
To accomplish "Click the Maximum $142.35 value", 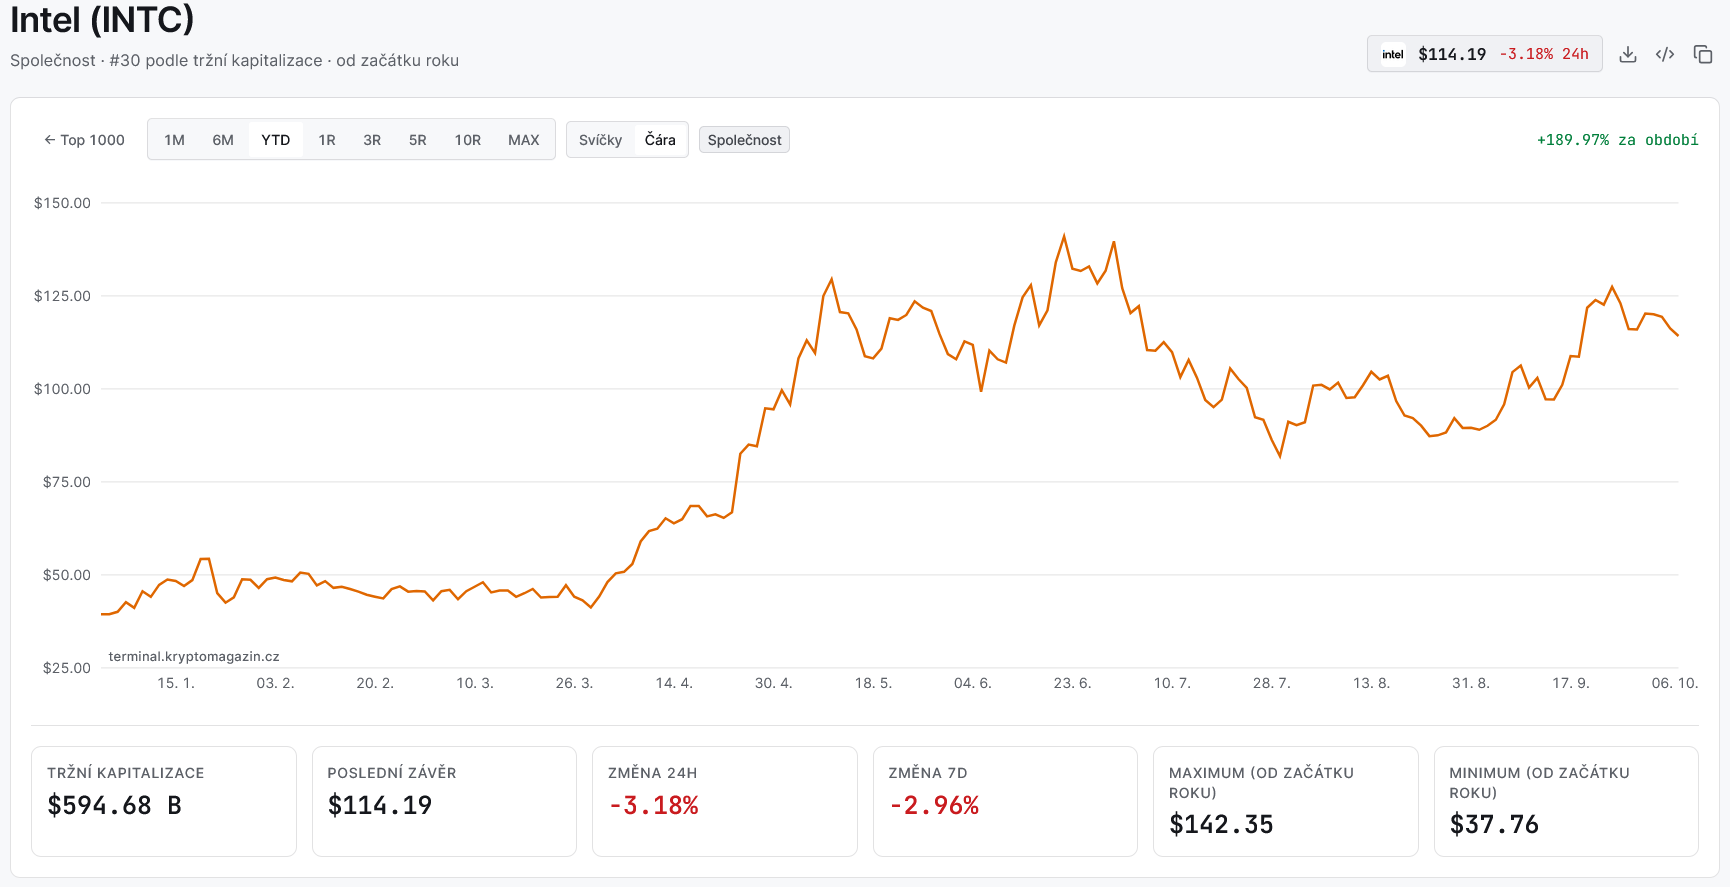I will pos(1221,824).
